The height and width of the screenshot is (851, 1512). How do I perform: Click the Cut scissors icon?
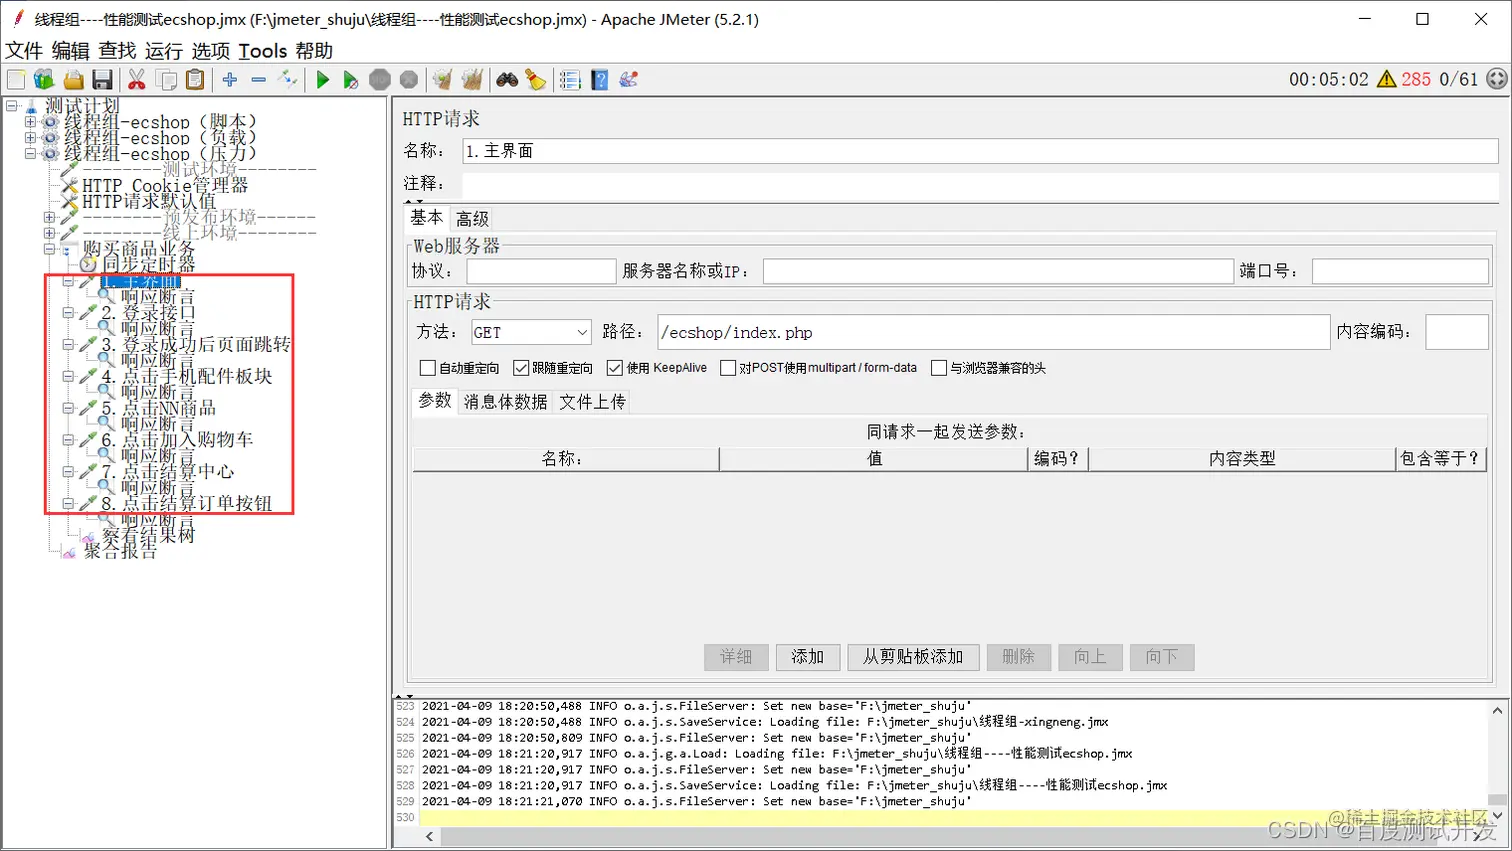(x=137, y=80)
